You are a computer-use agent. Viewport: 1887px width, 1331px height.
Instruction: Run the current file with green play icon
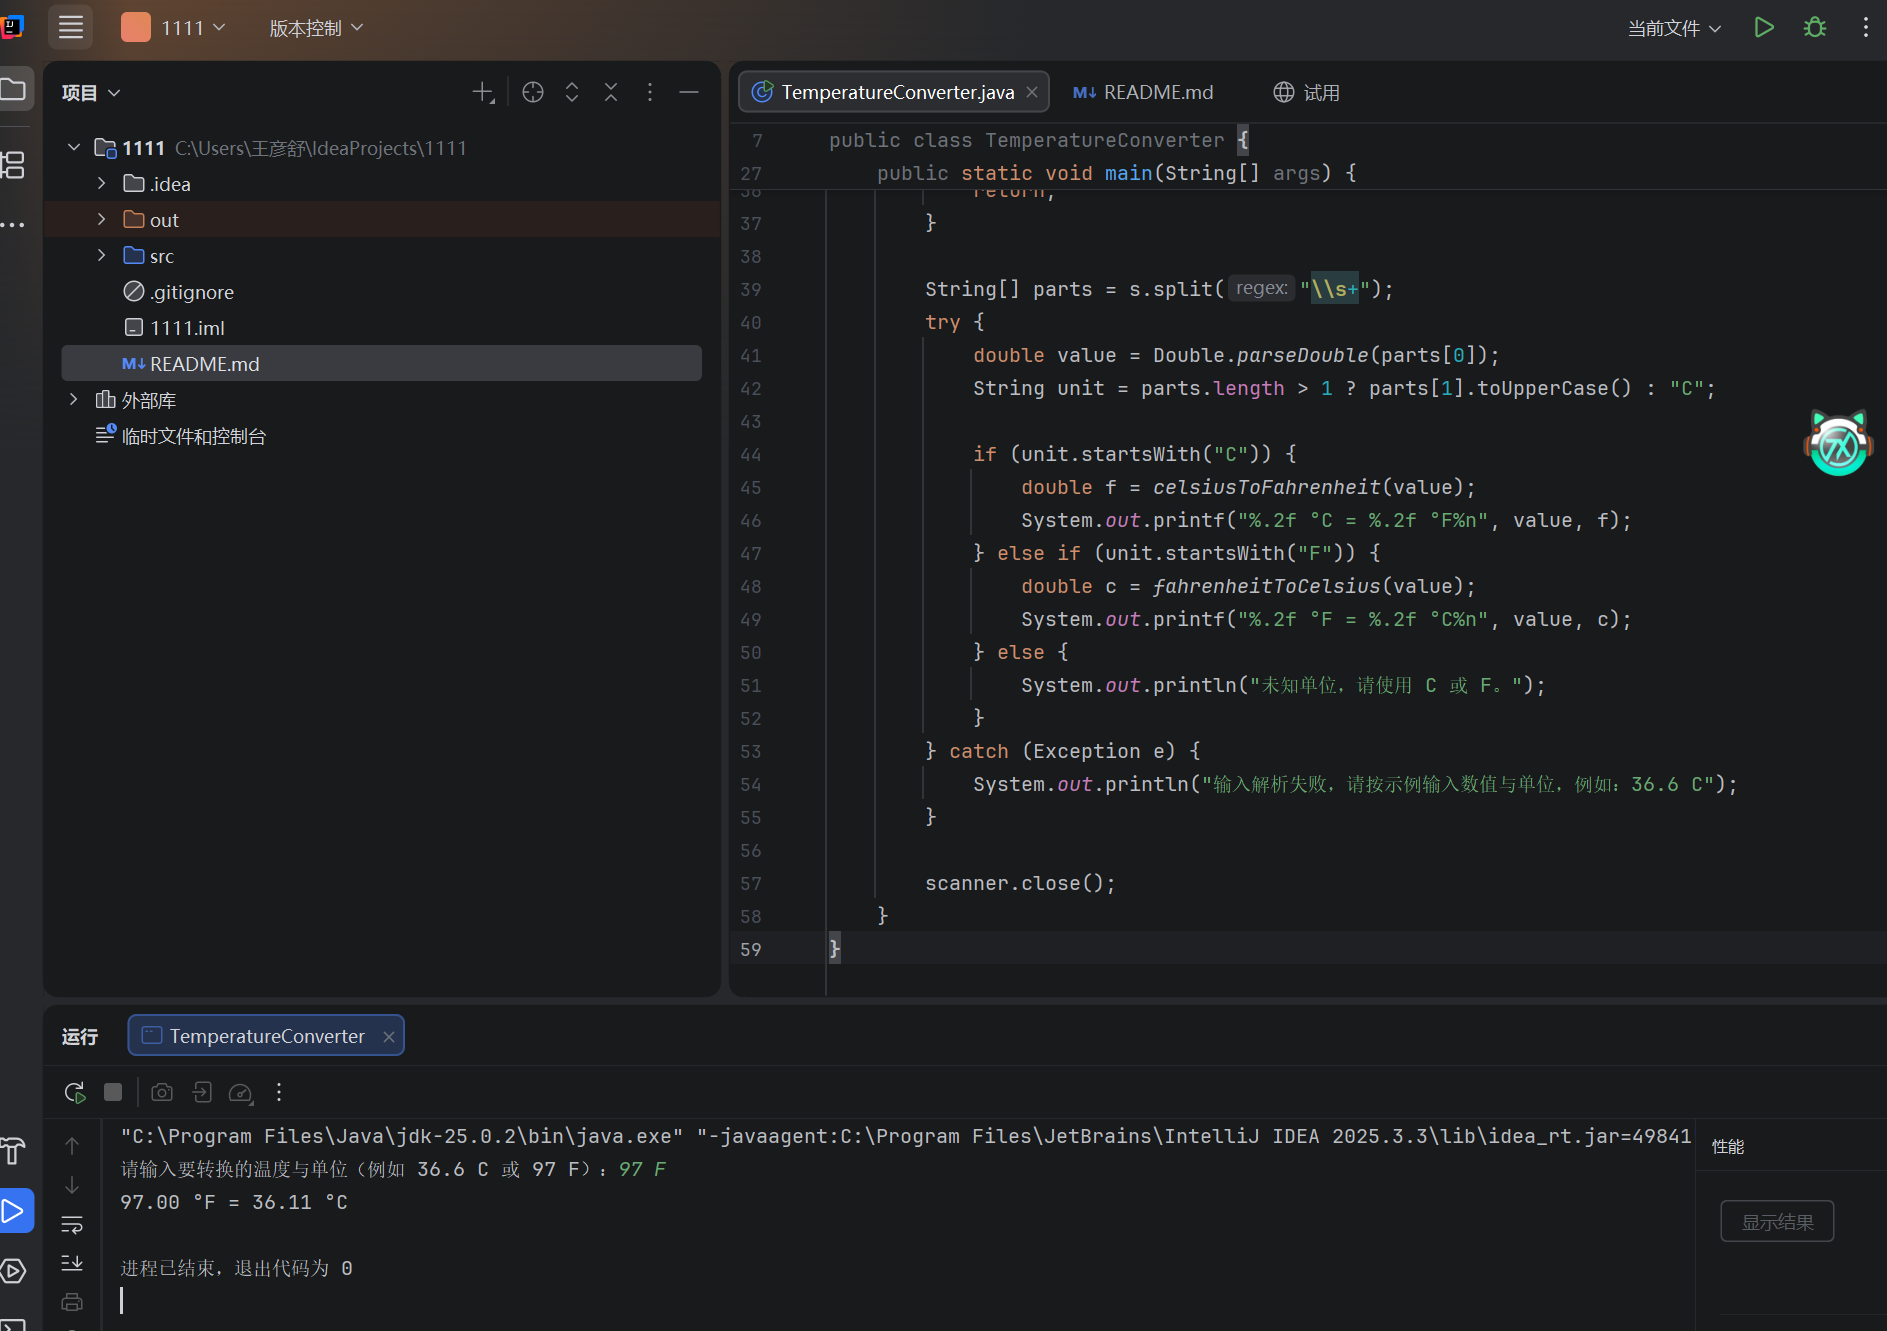pos(1764,28)
